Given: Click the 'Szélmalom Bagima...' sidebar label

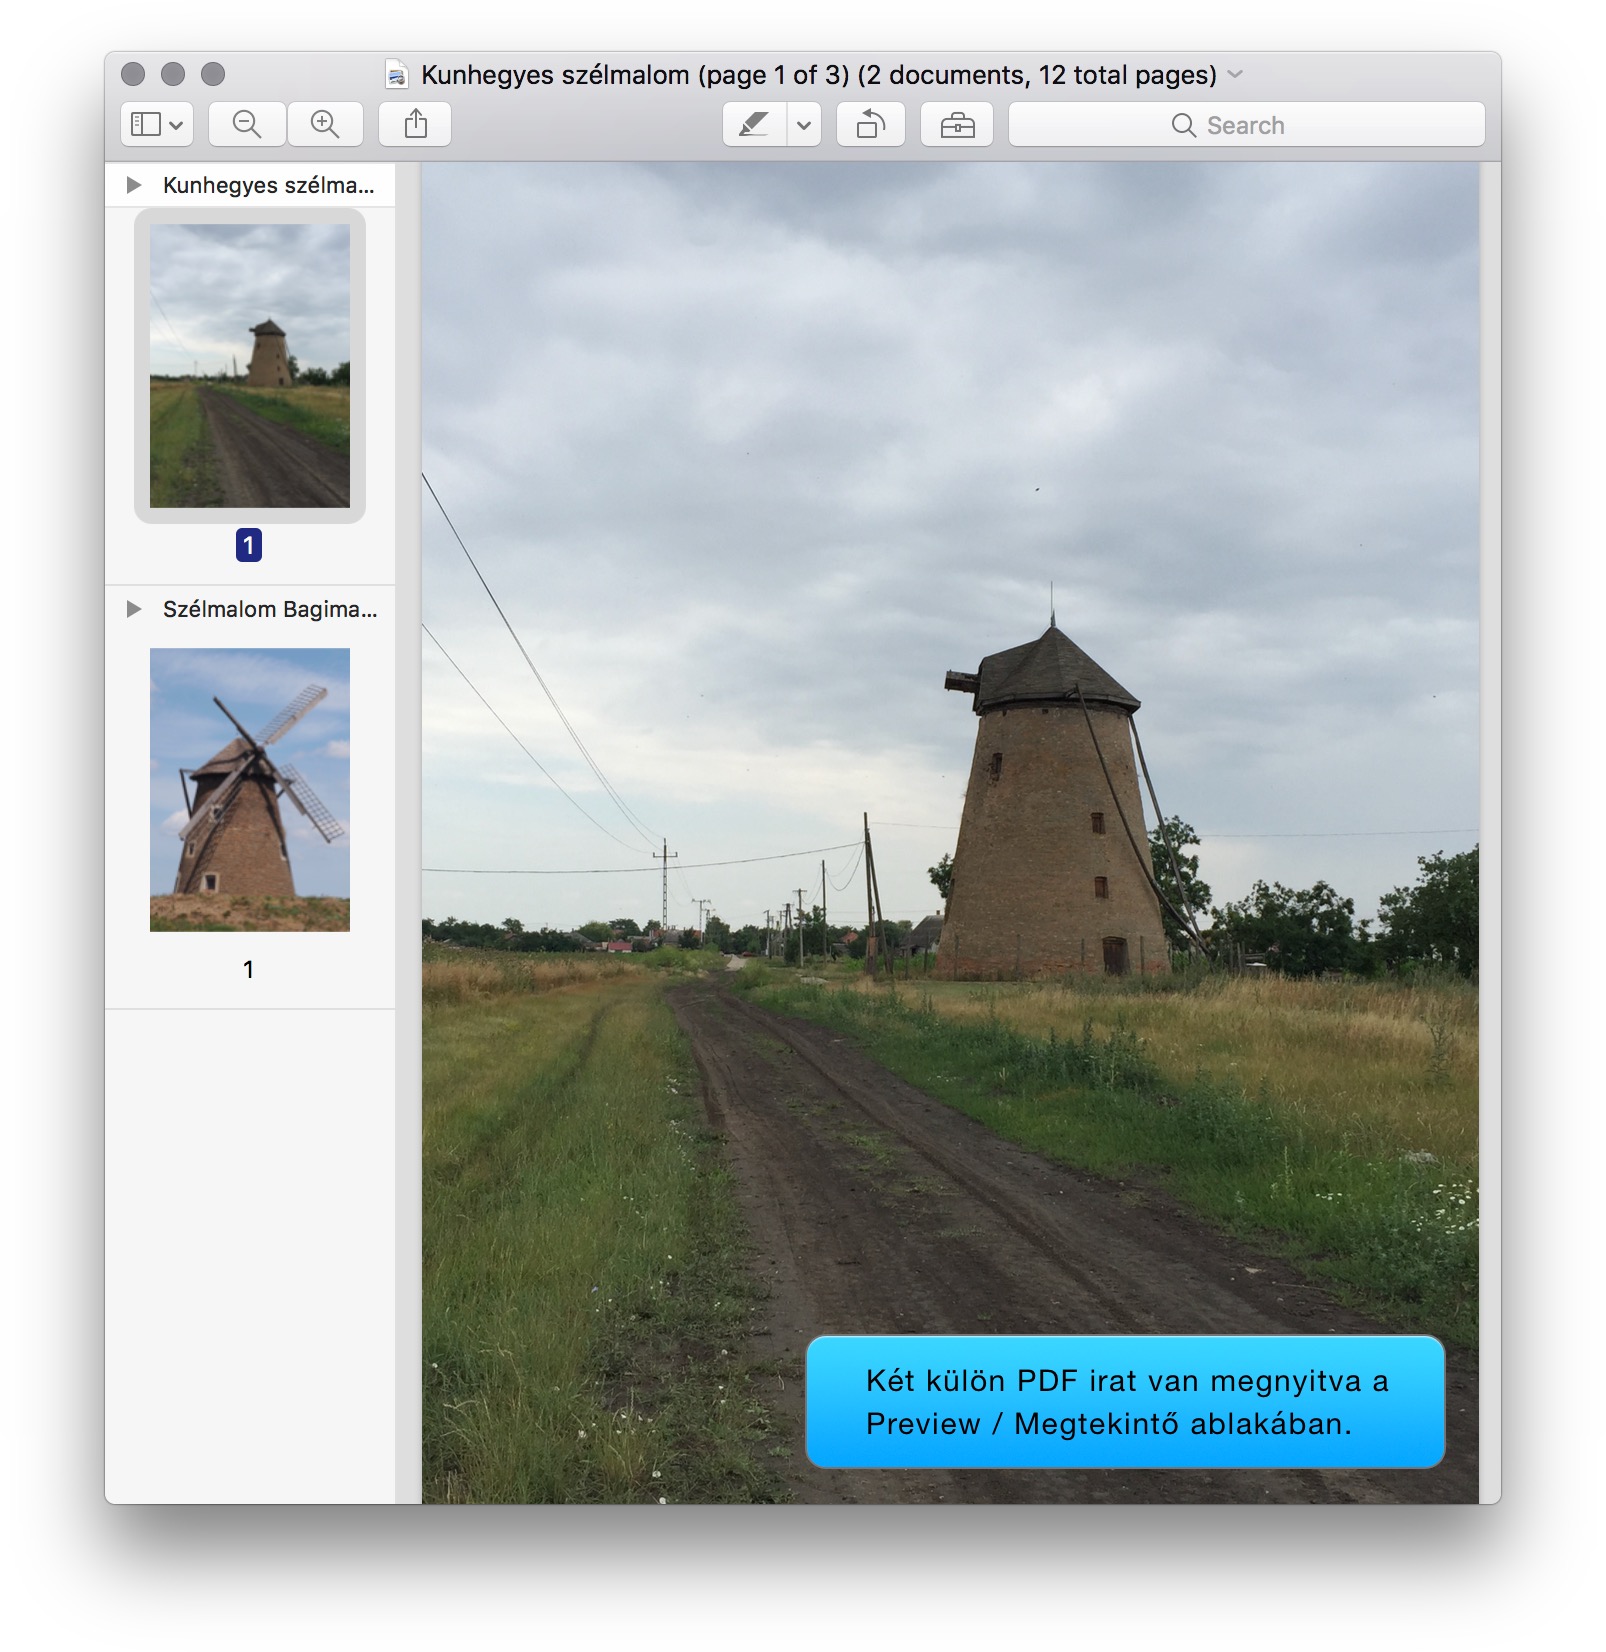Looking at the screenshot, I should click(270, 609).
